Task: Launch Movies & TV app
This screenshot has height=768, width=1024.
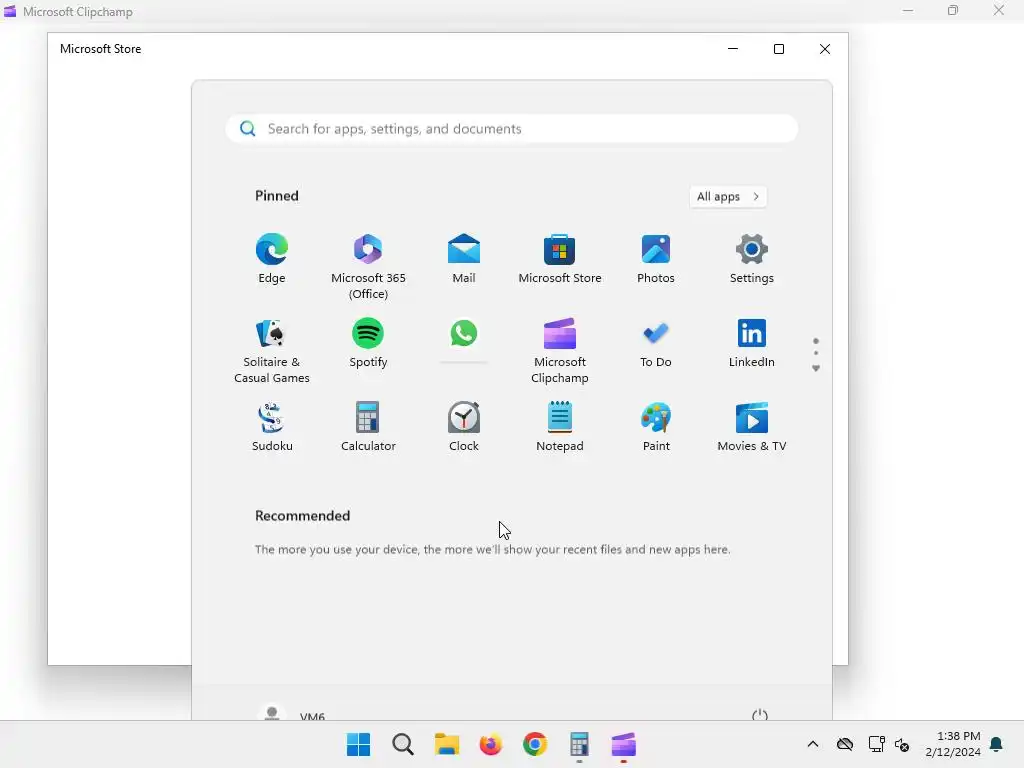Action: coord(752,426)
